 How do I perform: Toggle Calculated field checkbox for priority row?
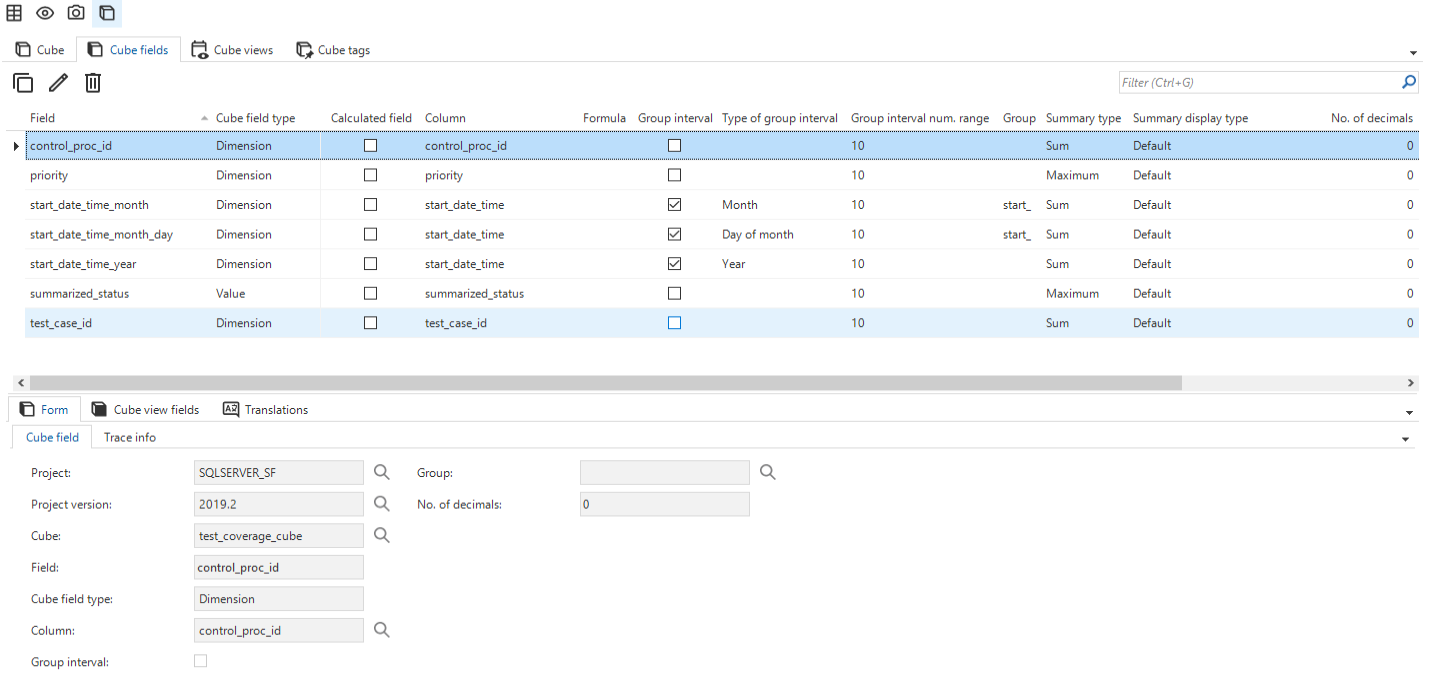pos(370,175)
